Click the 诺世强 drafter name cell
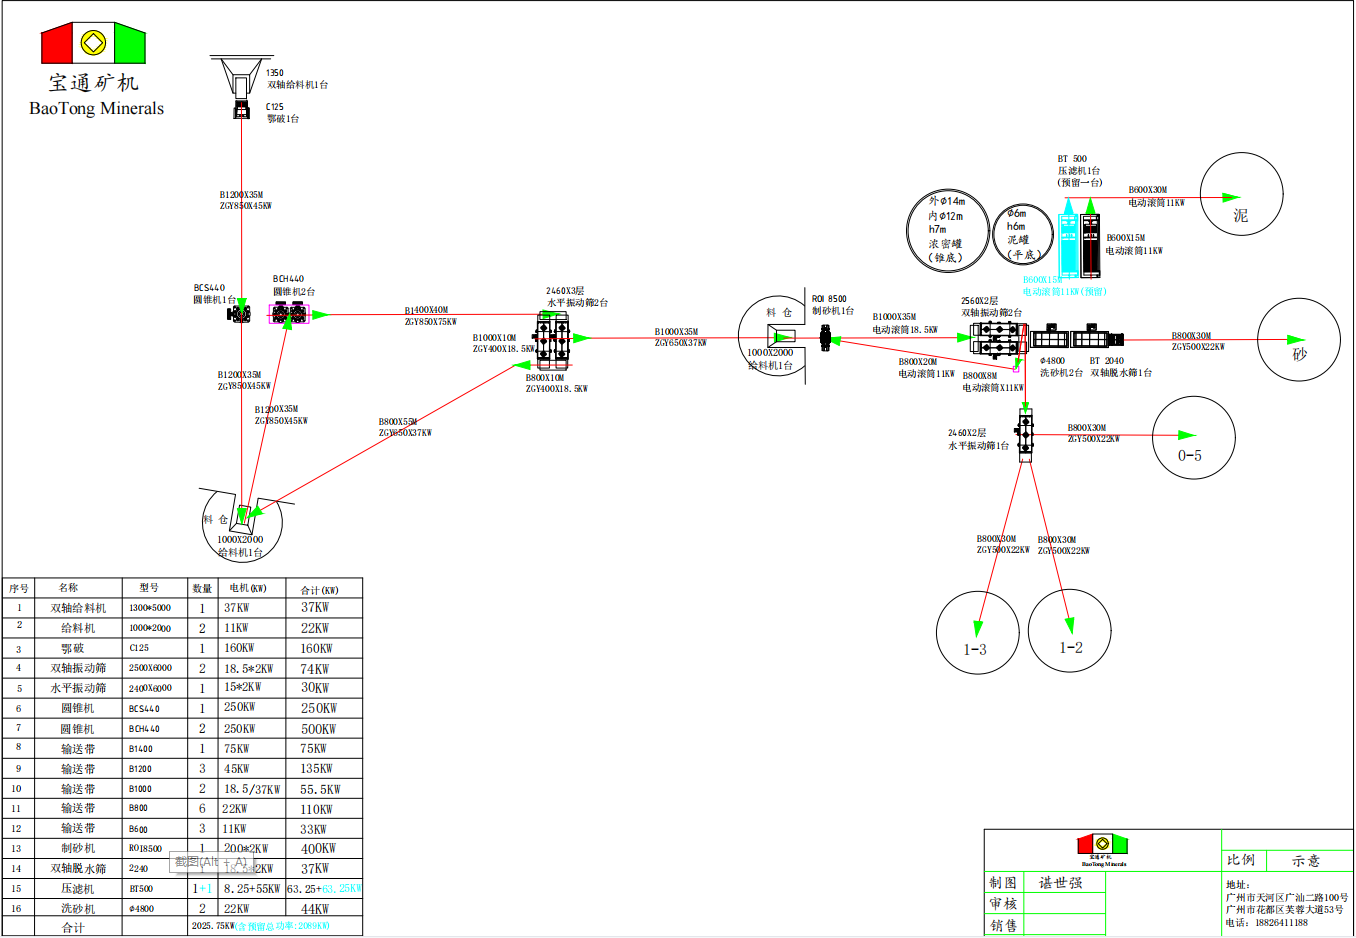The height and width of the screenshot is (938, 1356). coord(1060,882)
